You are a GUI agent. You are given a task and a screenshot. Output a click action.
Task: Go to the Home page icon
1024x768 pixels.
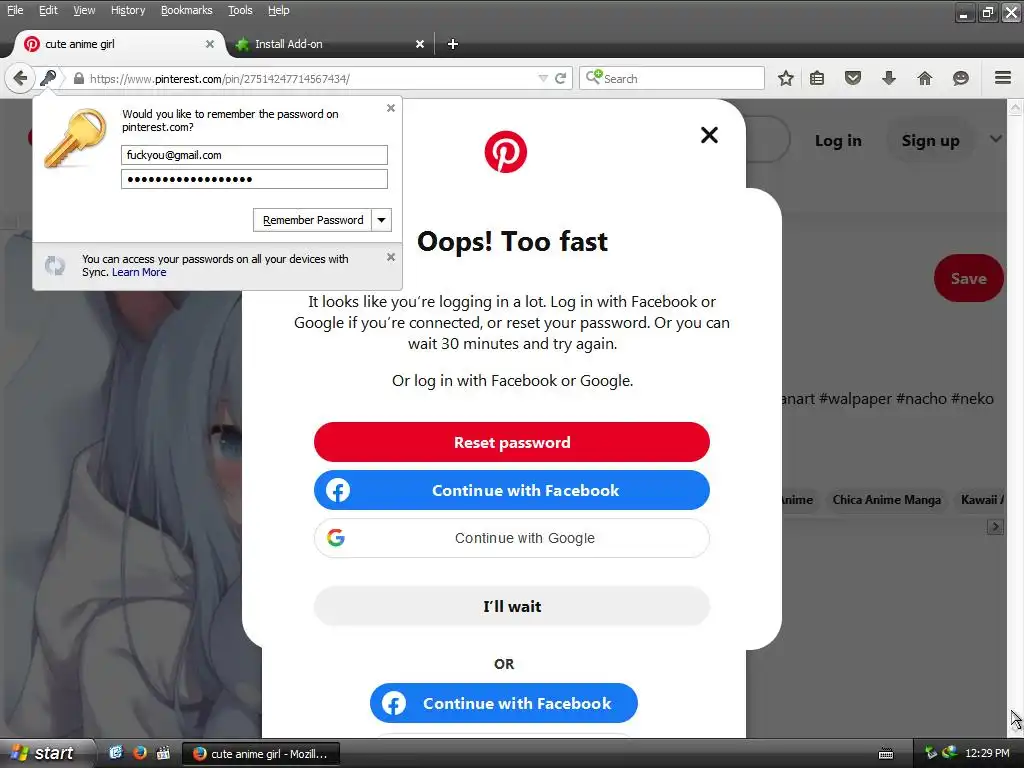[x=925, y=78]
